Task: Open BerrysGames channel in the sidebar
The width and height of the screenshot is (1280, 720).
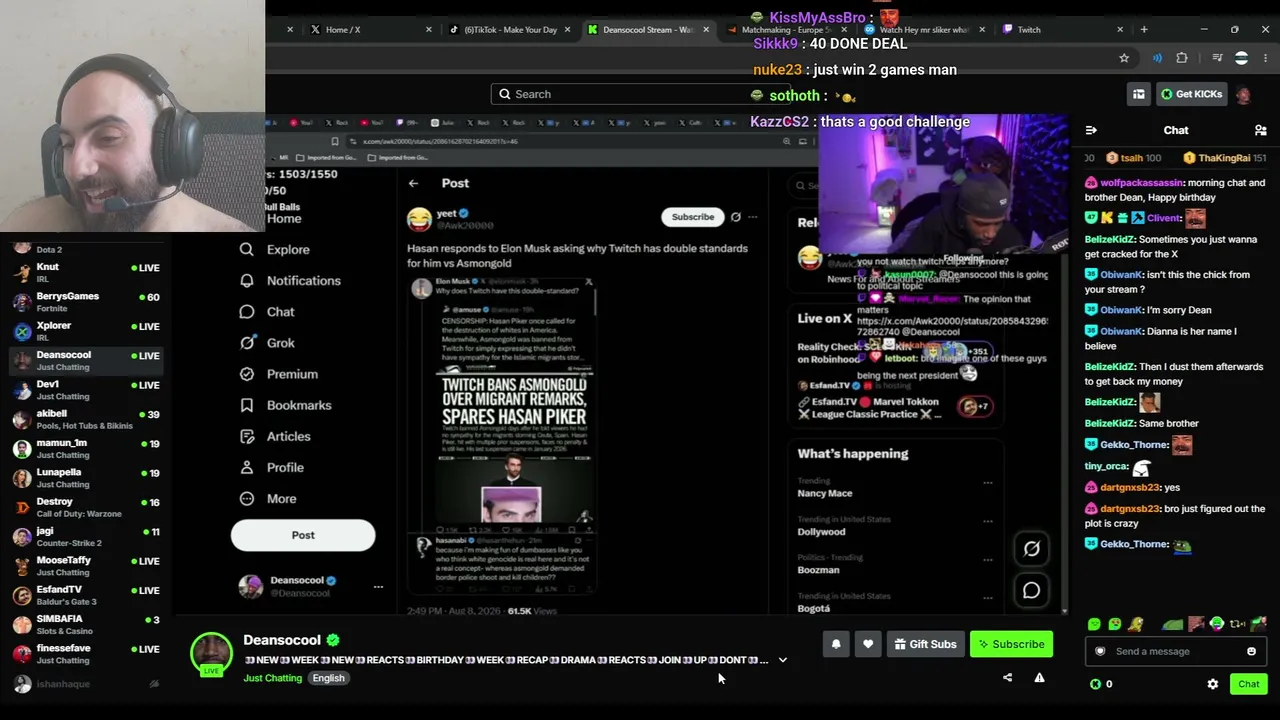Action: (85, 301)
